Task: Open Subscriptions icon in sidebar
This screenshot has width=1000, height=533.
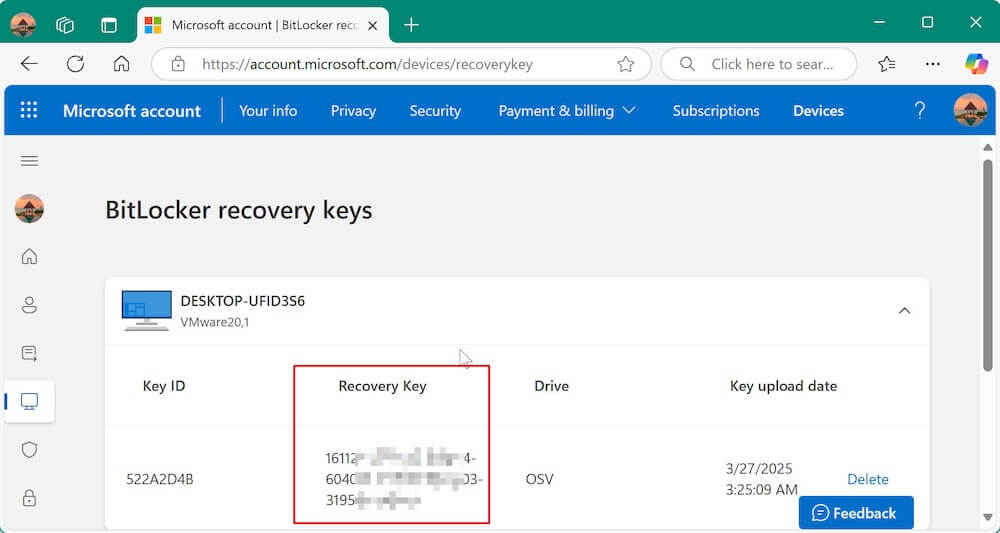Action: pos(29,353)
